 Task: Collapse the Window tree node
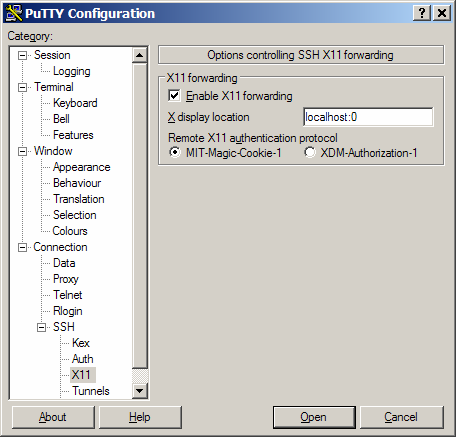point(22,151)
